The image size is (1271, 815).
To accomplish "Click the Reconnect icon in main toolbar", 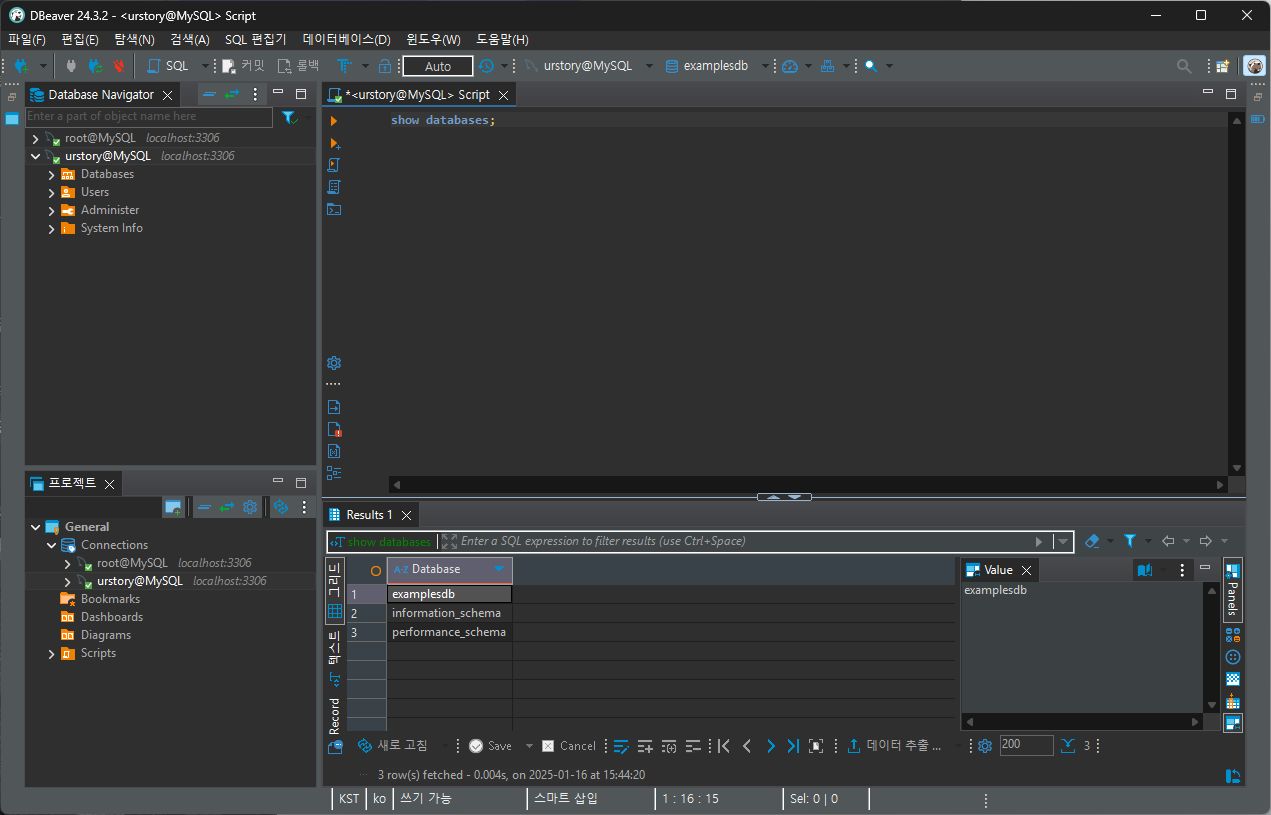I will tap(95, 66).
